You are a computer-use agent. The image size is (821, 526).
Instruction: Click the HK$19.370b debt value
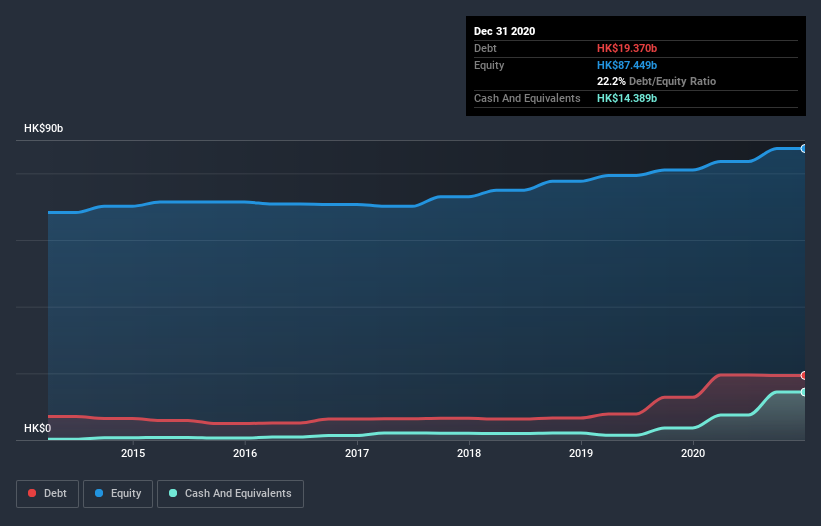(627, 48)
